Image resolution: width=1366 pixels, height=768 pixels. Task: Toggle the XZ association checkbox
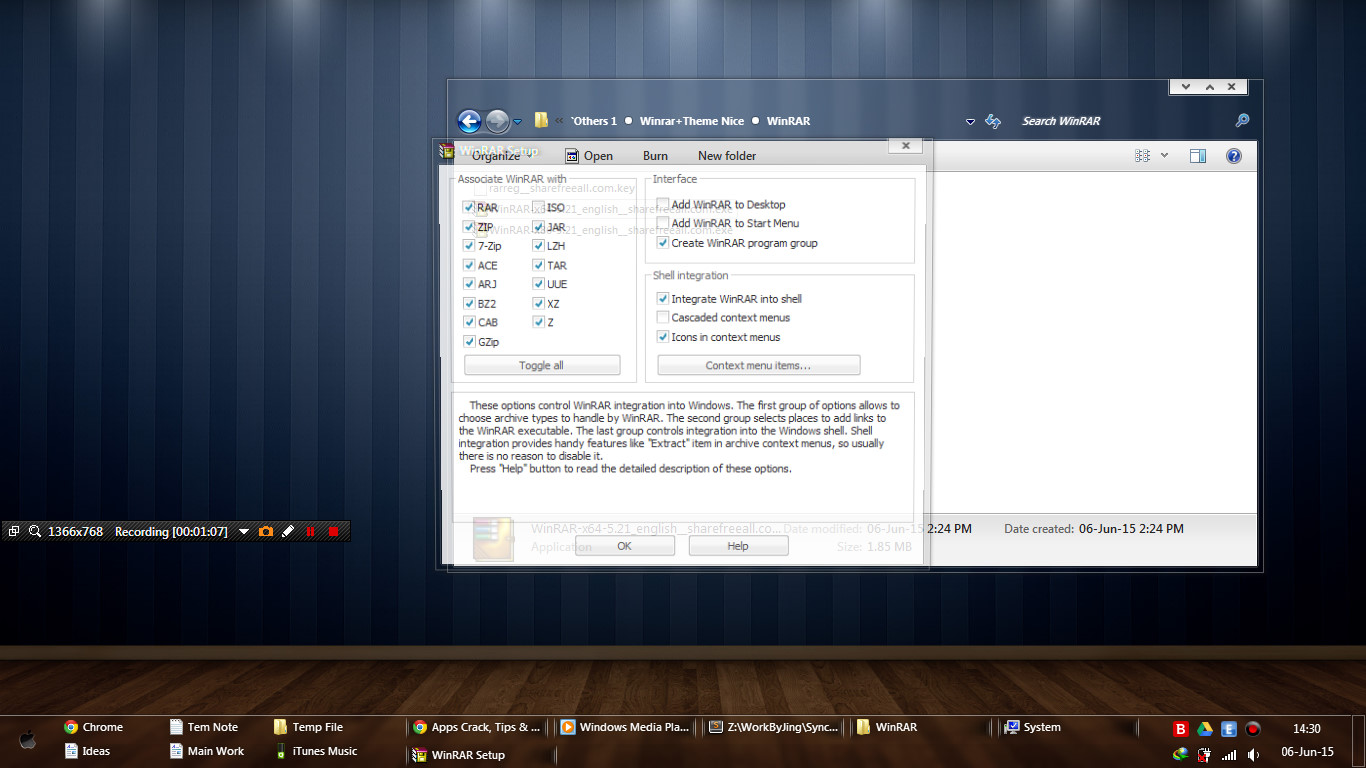click(539, 303)
